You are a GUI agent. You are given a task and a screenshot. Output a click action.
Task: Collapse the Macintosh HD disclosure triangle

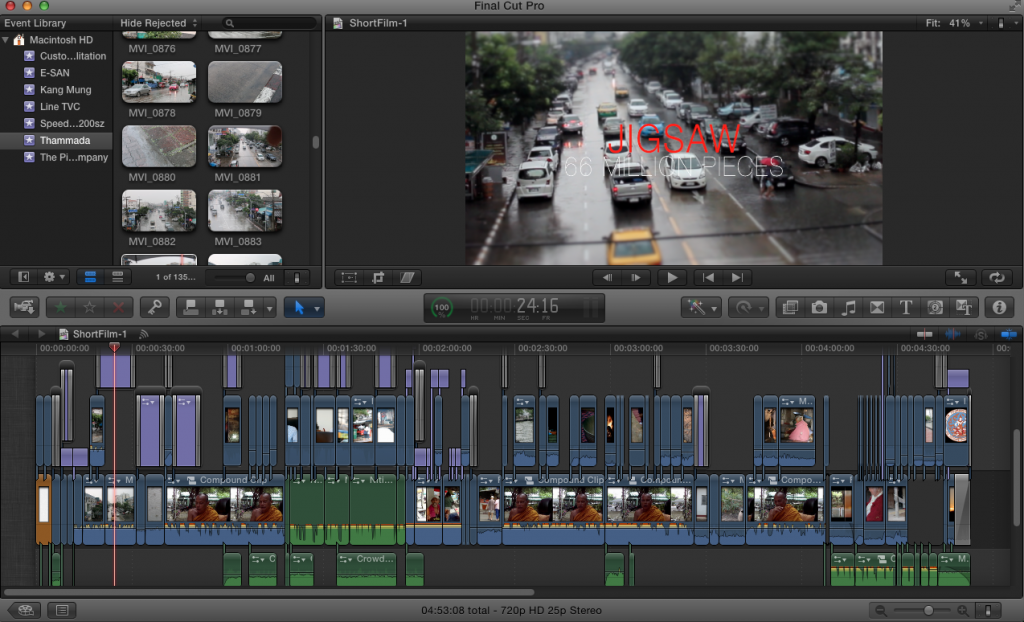(7, 40)
